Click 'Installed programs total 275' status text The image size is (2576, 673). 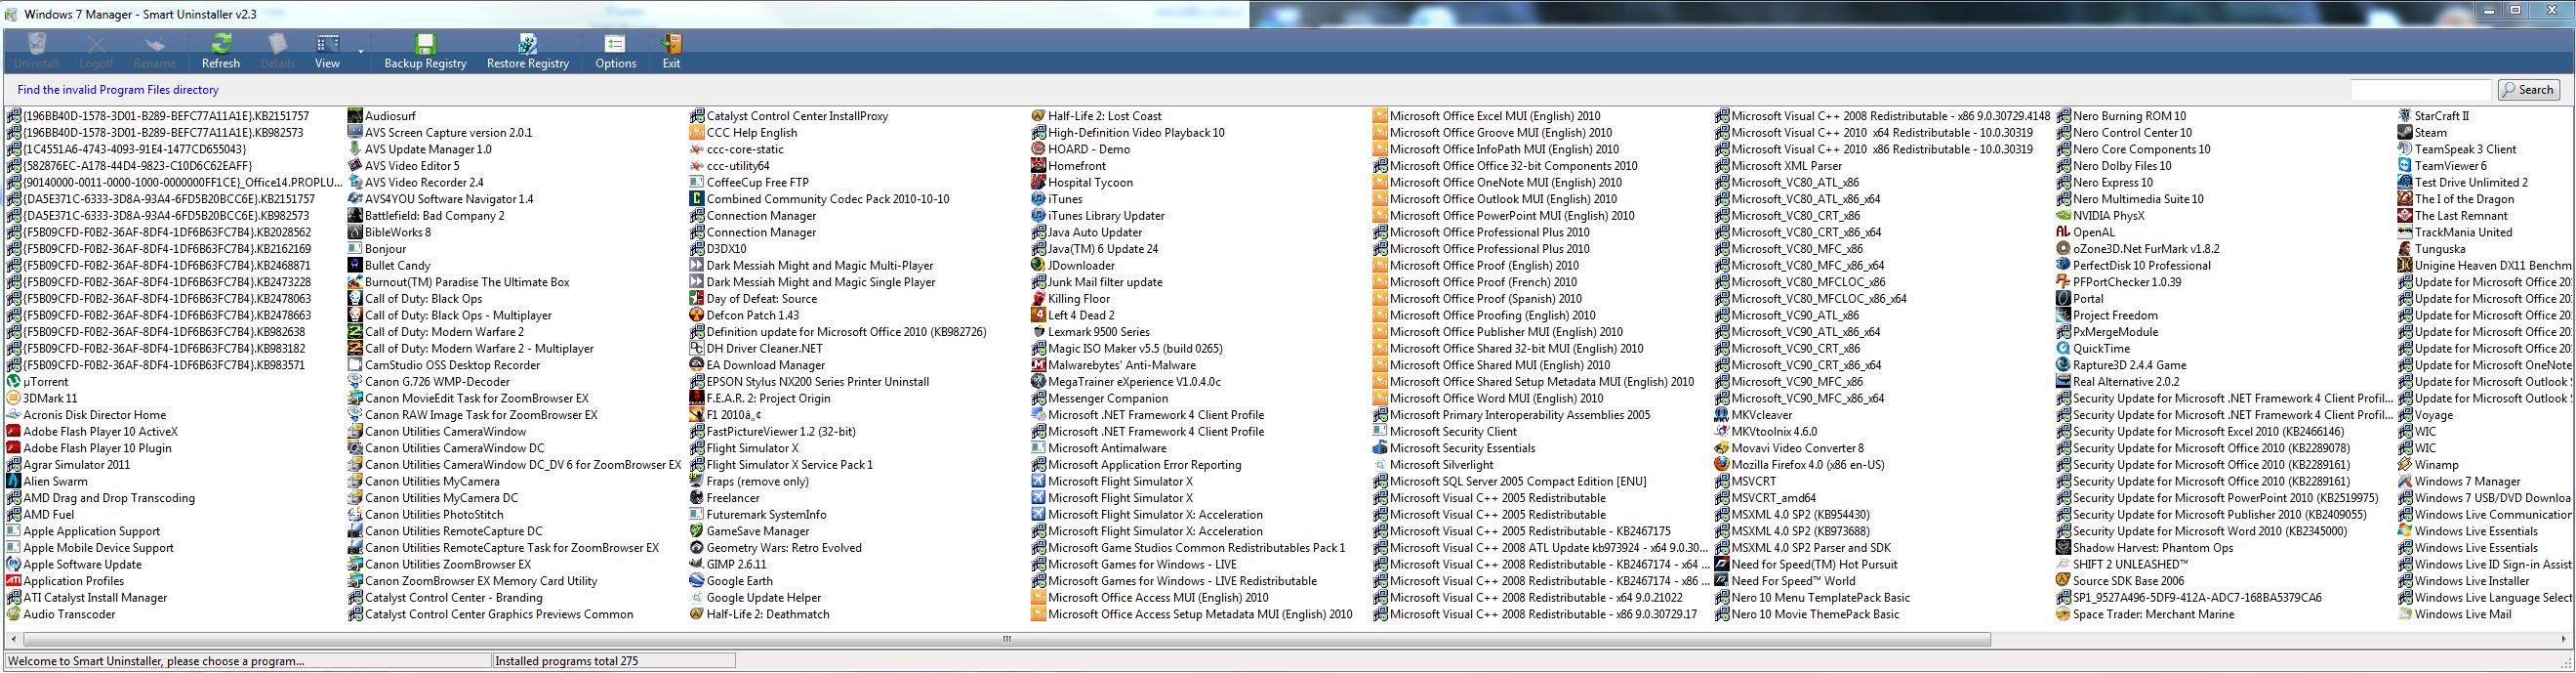tap(566, 661)
